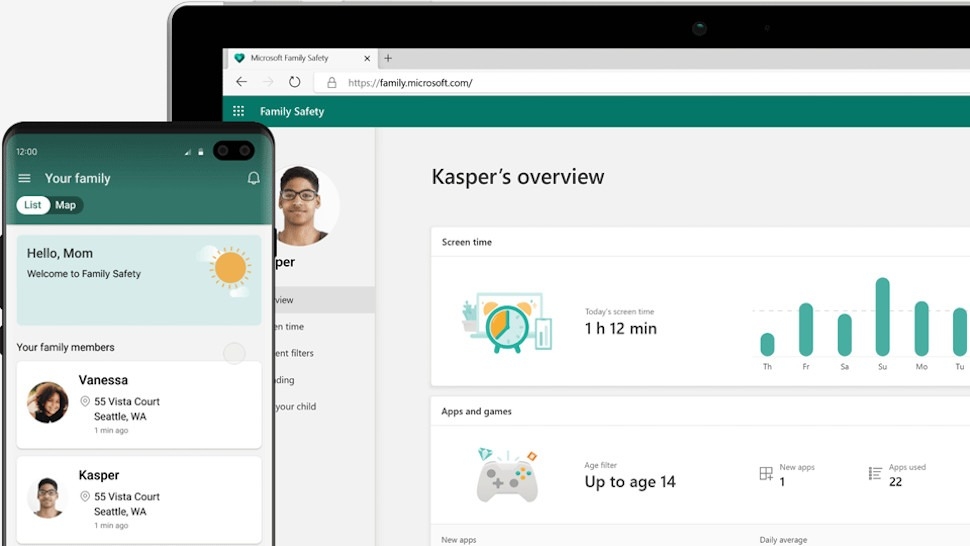970x546 pixels.
Task: Click the Apps used count 22
Action: click(895, 482)
